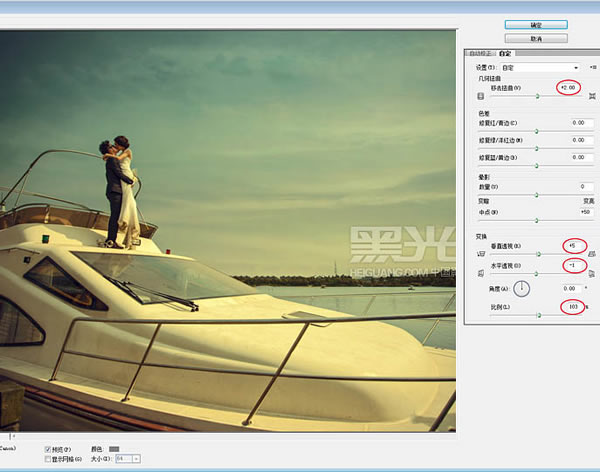
Task: Click the icon left of Horizontal Perspective slider
Action: tap(481, 273)
